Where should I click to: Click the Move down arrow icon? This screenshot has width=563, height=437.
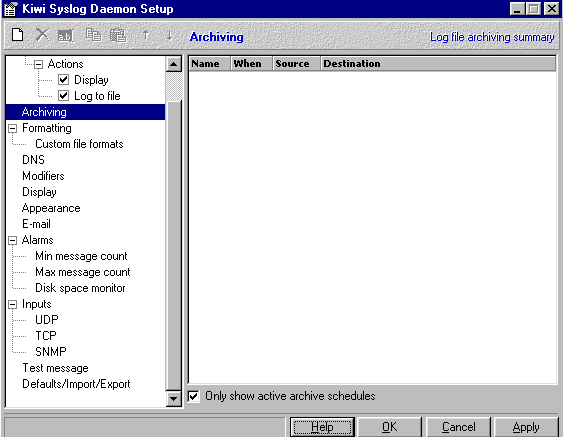pyautogui.click(x=169, y=35)
